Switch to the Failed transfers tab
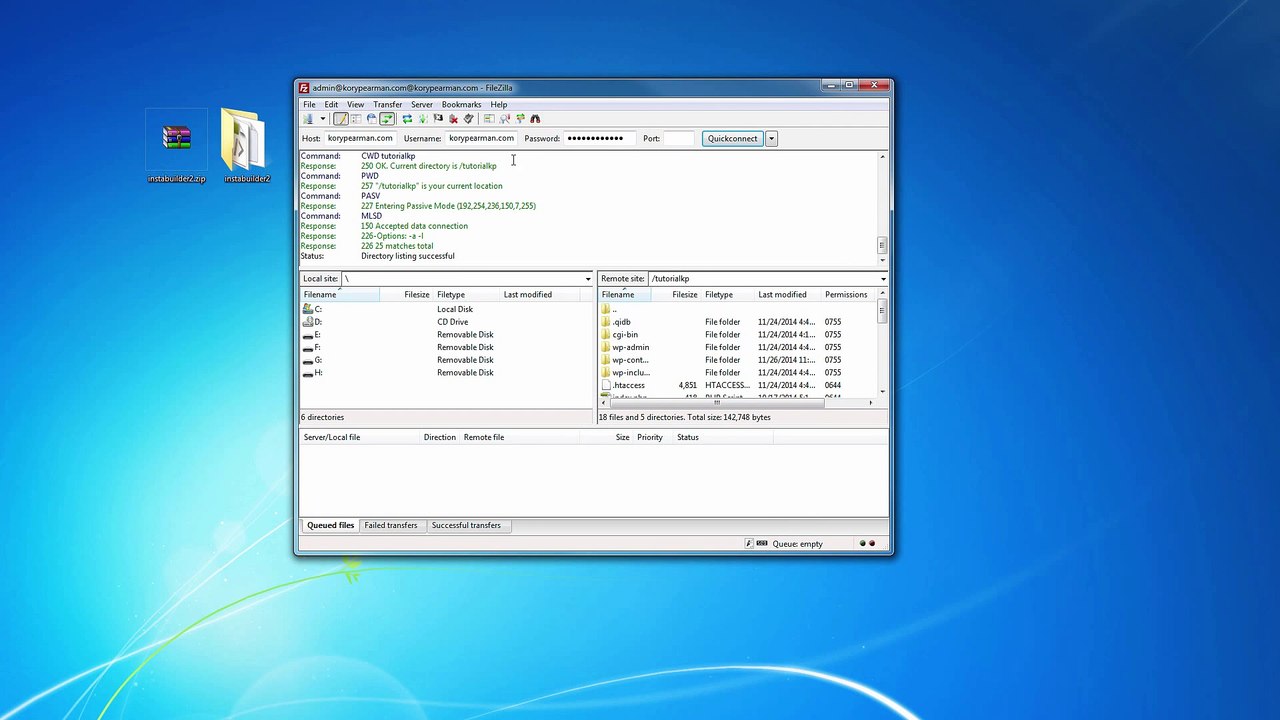This screenshot has width=1280, height=720. pos(390,525)
